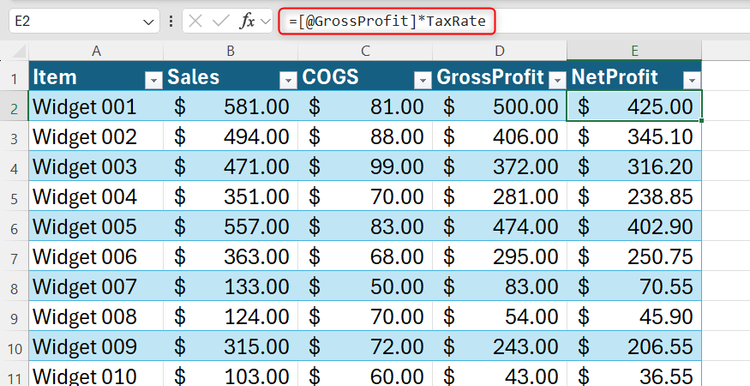Open the Item column filter dropdown
The image size is (750, 386).
(154, 81)
